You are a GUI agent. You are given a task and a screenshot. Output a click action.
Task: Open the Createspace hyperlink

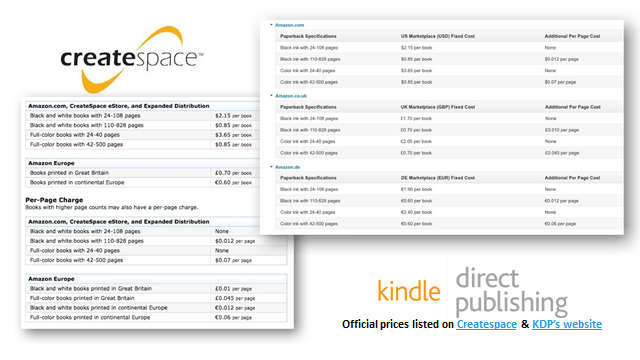click(x=487, y=324)
